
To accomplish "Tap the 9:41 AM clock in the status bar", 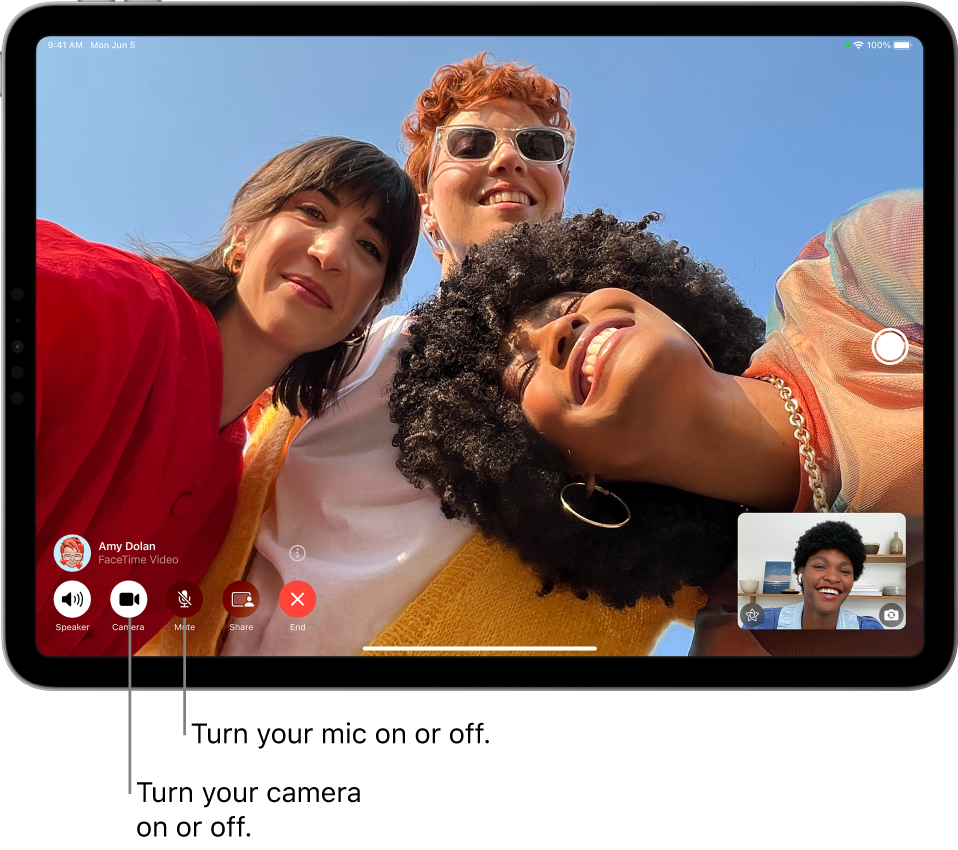I will 65,46.
